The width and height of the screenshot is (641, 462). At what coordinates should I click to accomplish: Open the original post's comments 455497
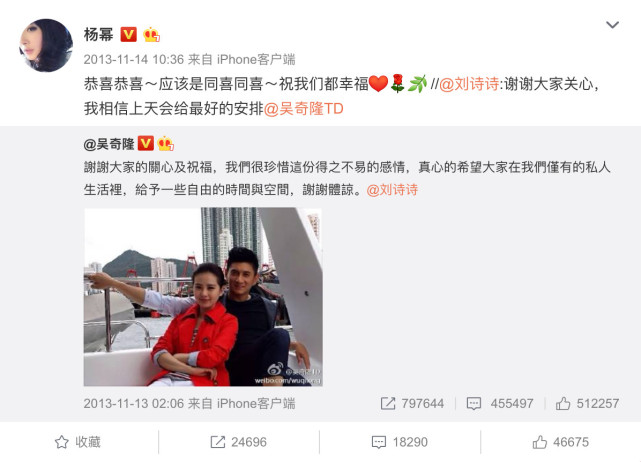(500, 404)
